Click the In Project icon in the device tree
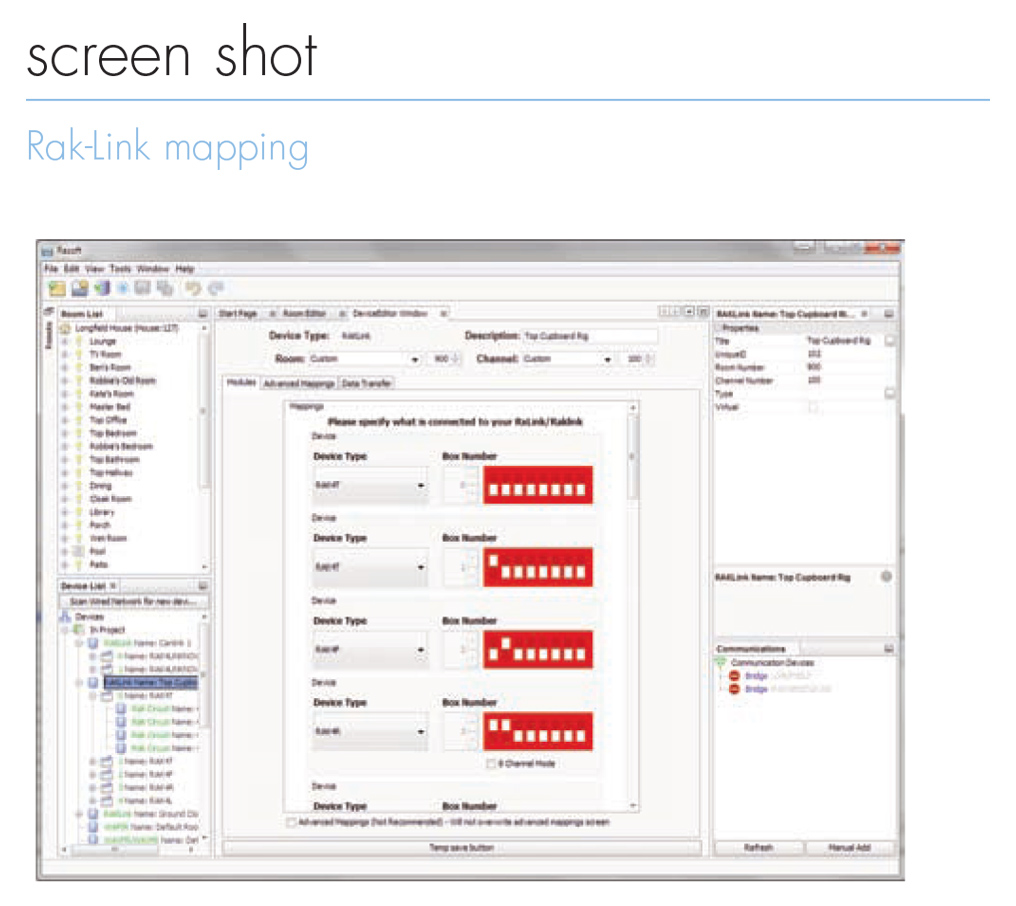The width and height of the screenshot is (1016, 906). [79, 629]
